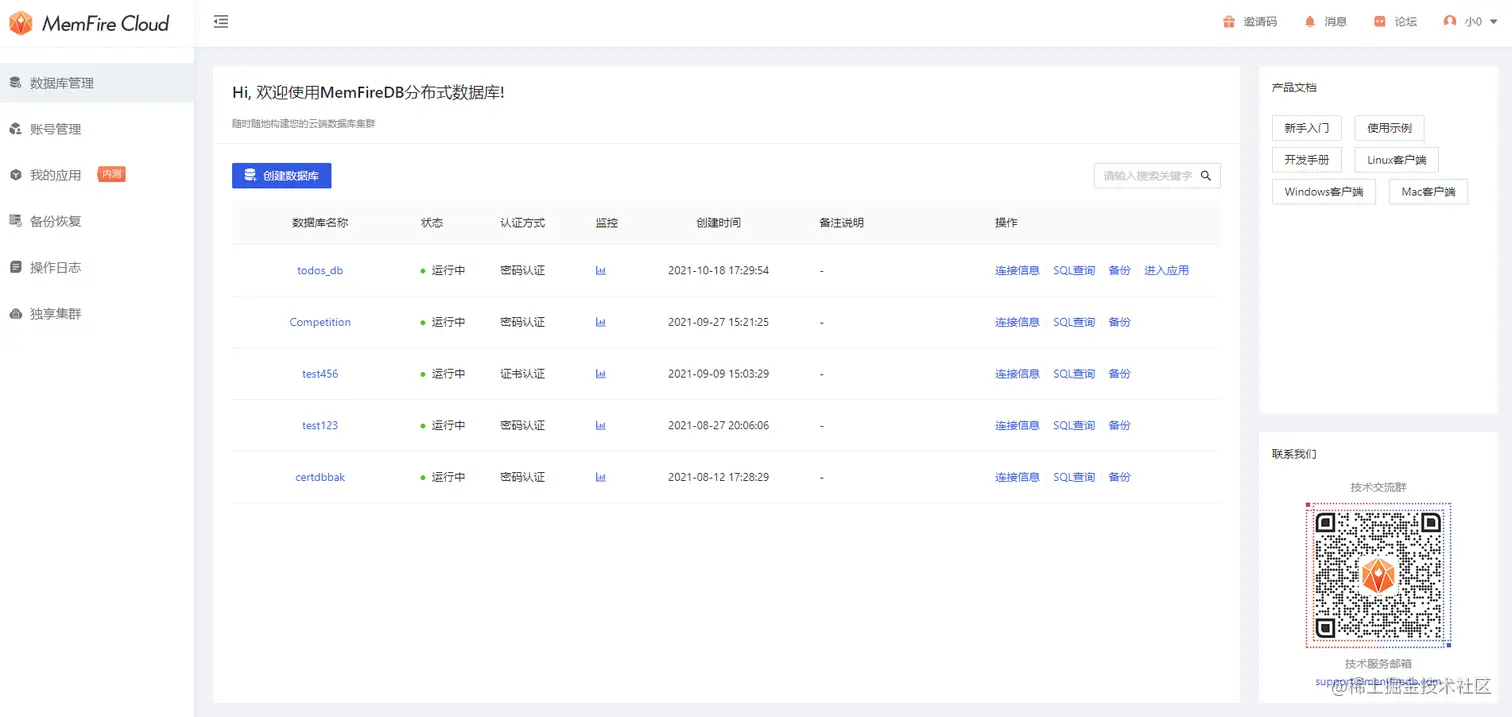
Task: Click SQL查询 for todos_db
Action: click(1074, 270)
